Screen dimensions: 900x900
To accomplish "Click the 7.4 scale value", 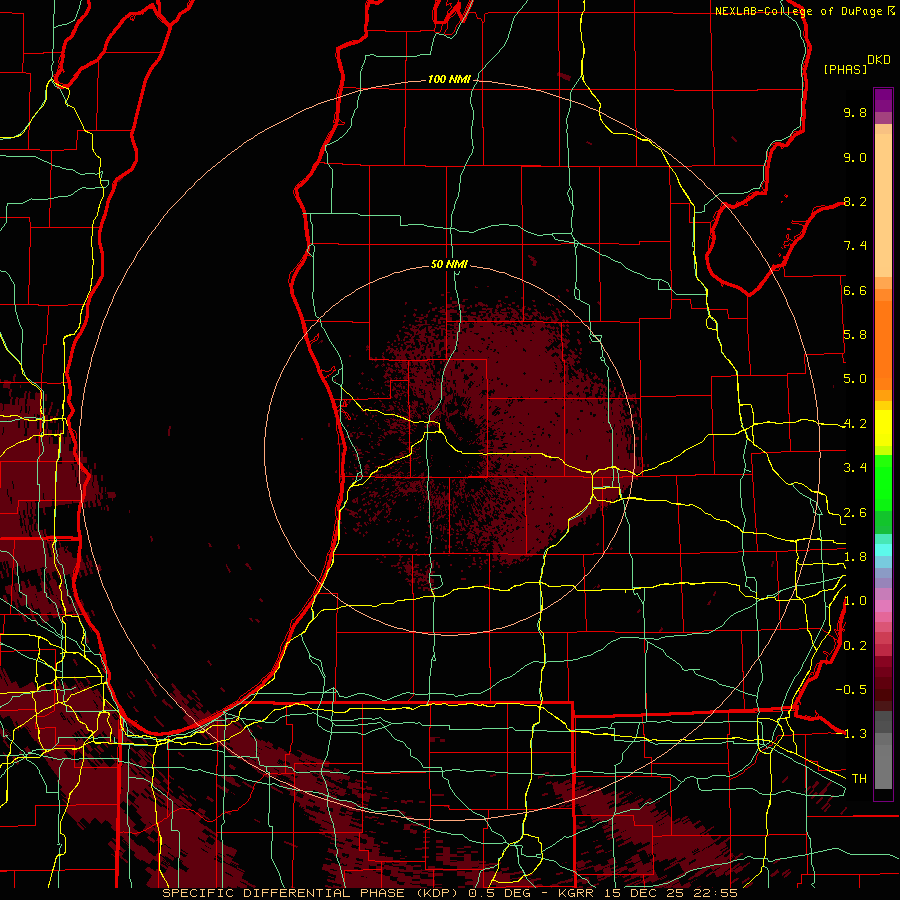I will (x=855, y=246).
